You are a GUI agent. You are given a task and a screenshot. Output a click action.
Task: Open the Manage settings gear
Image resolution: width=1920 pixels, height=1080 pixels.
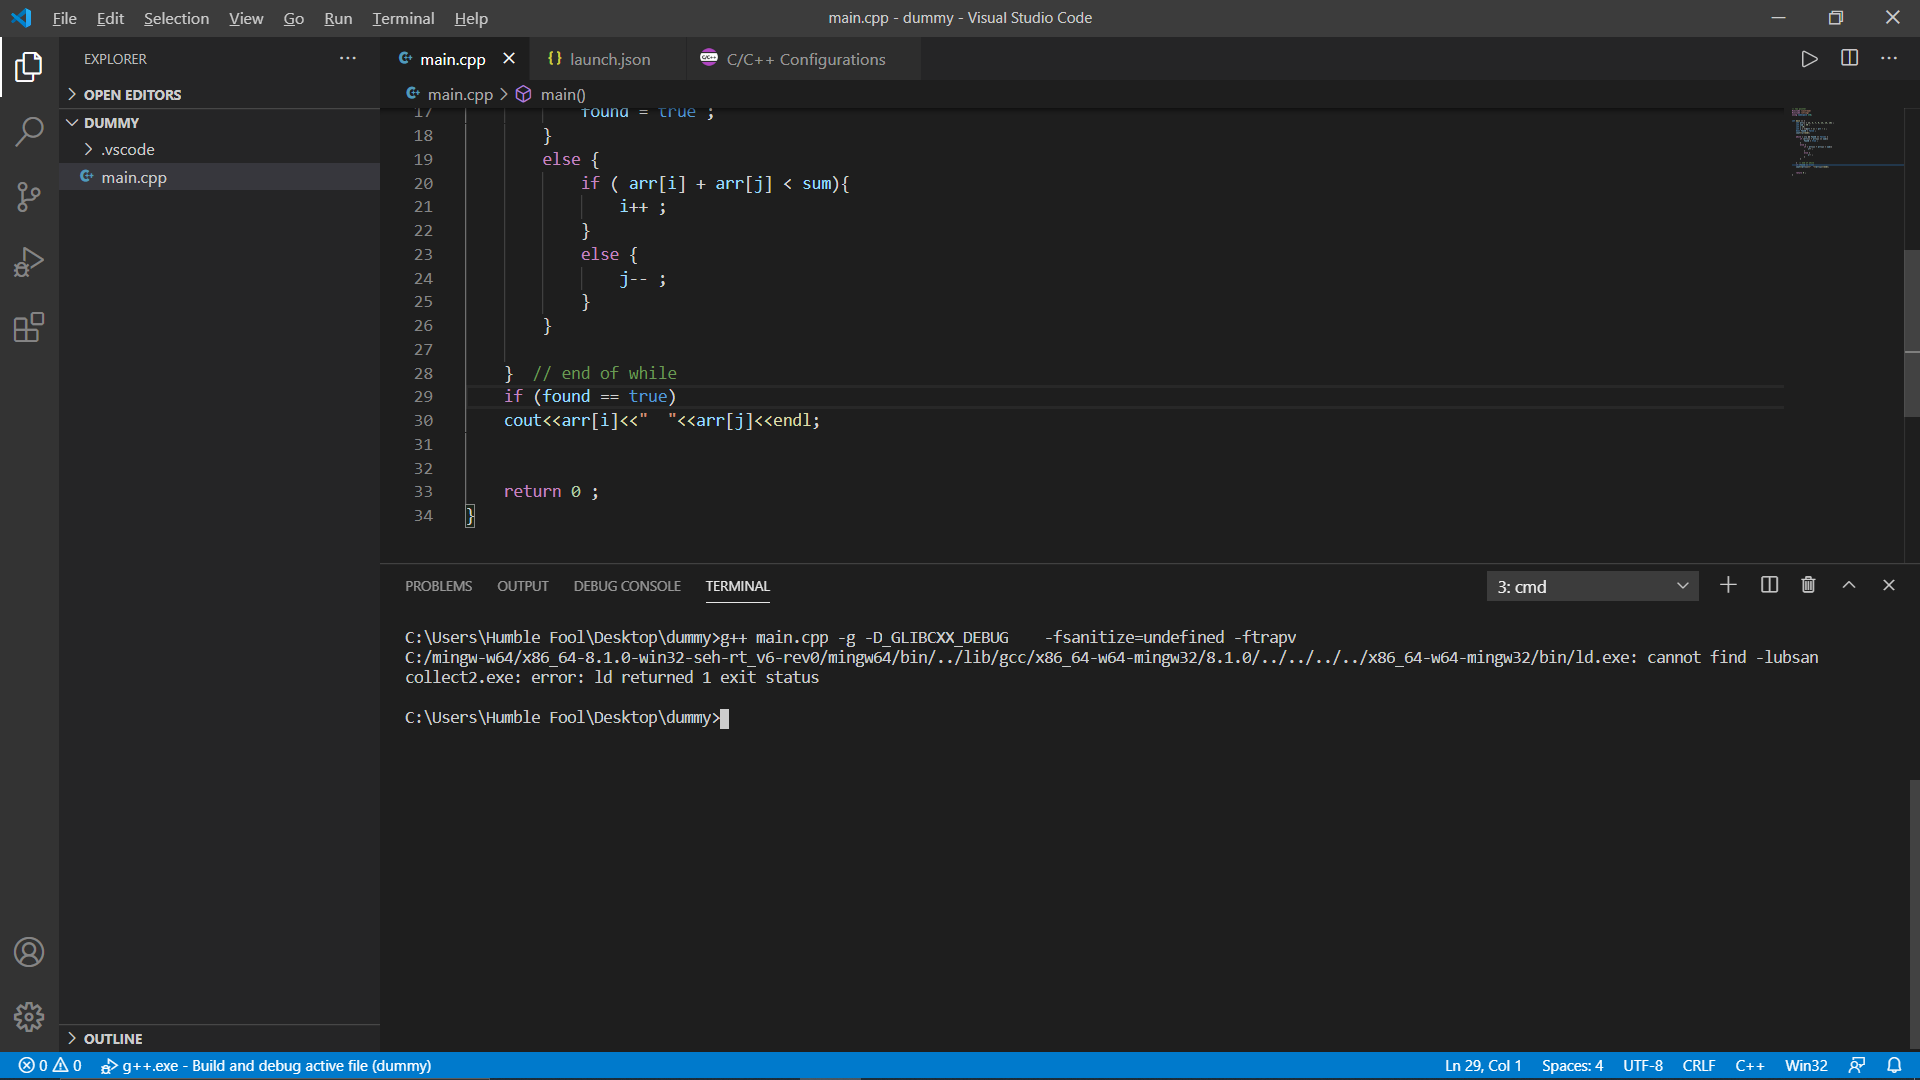click(29, 1017)
